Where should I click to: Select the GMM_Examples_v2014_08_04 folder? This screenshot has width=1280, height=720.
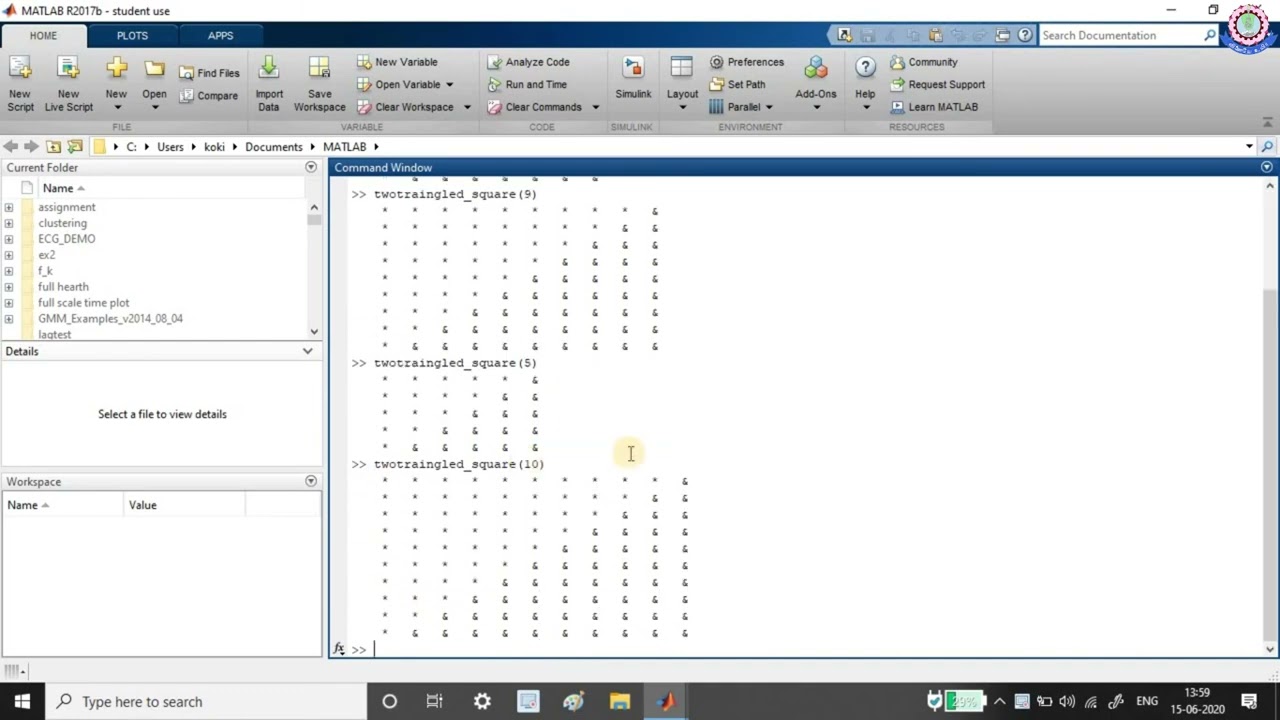coord(110,319)
